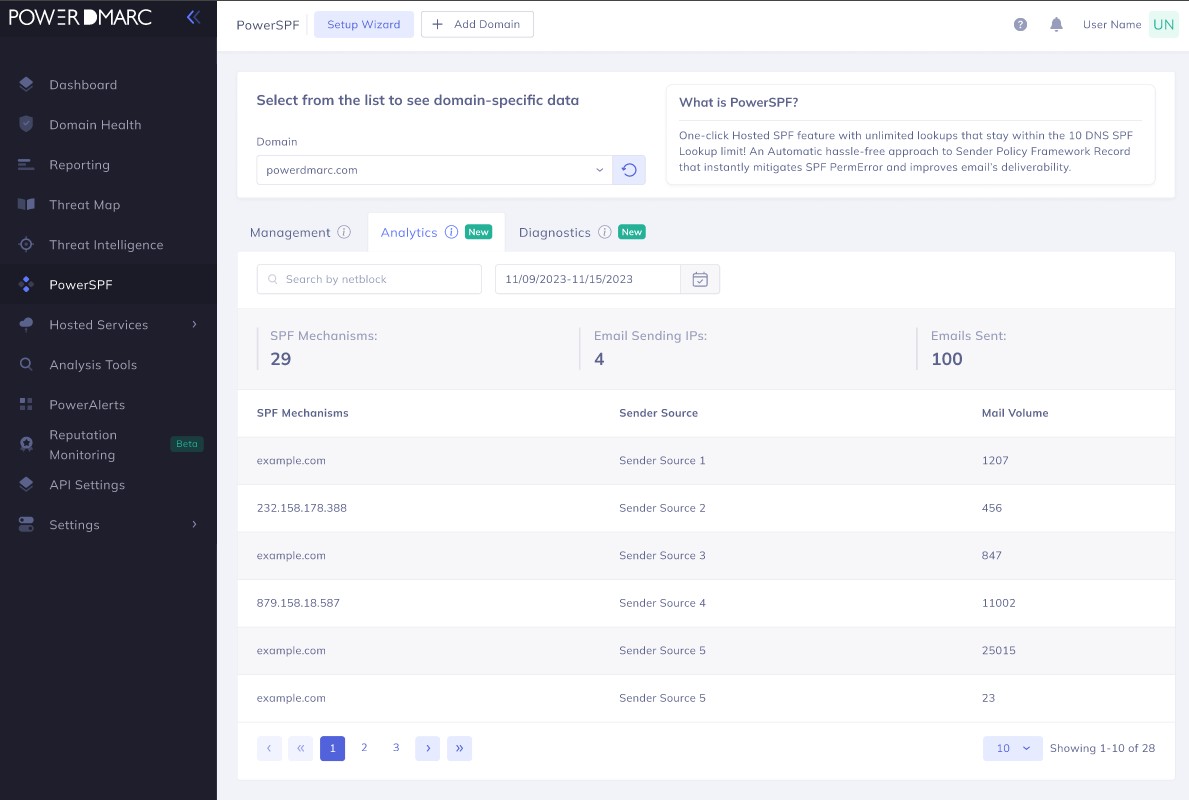Click the Sender Source 3 cell
The image size is (1189, 800).
pos(662,555)
